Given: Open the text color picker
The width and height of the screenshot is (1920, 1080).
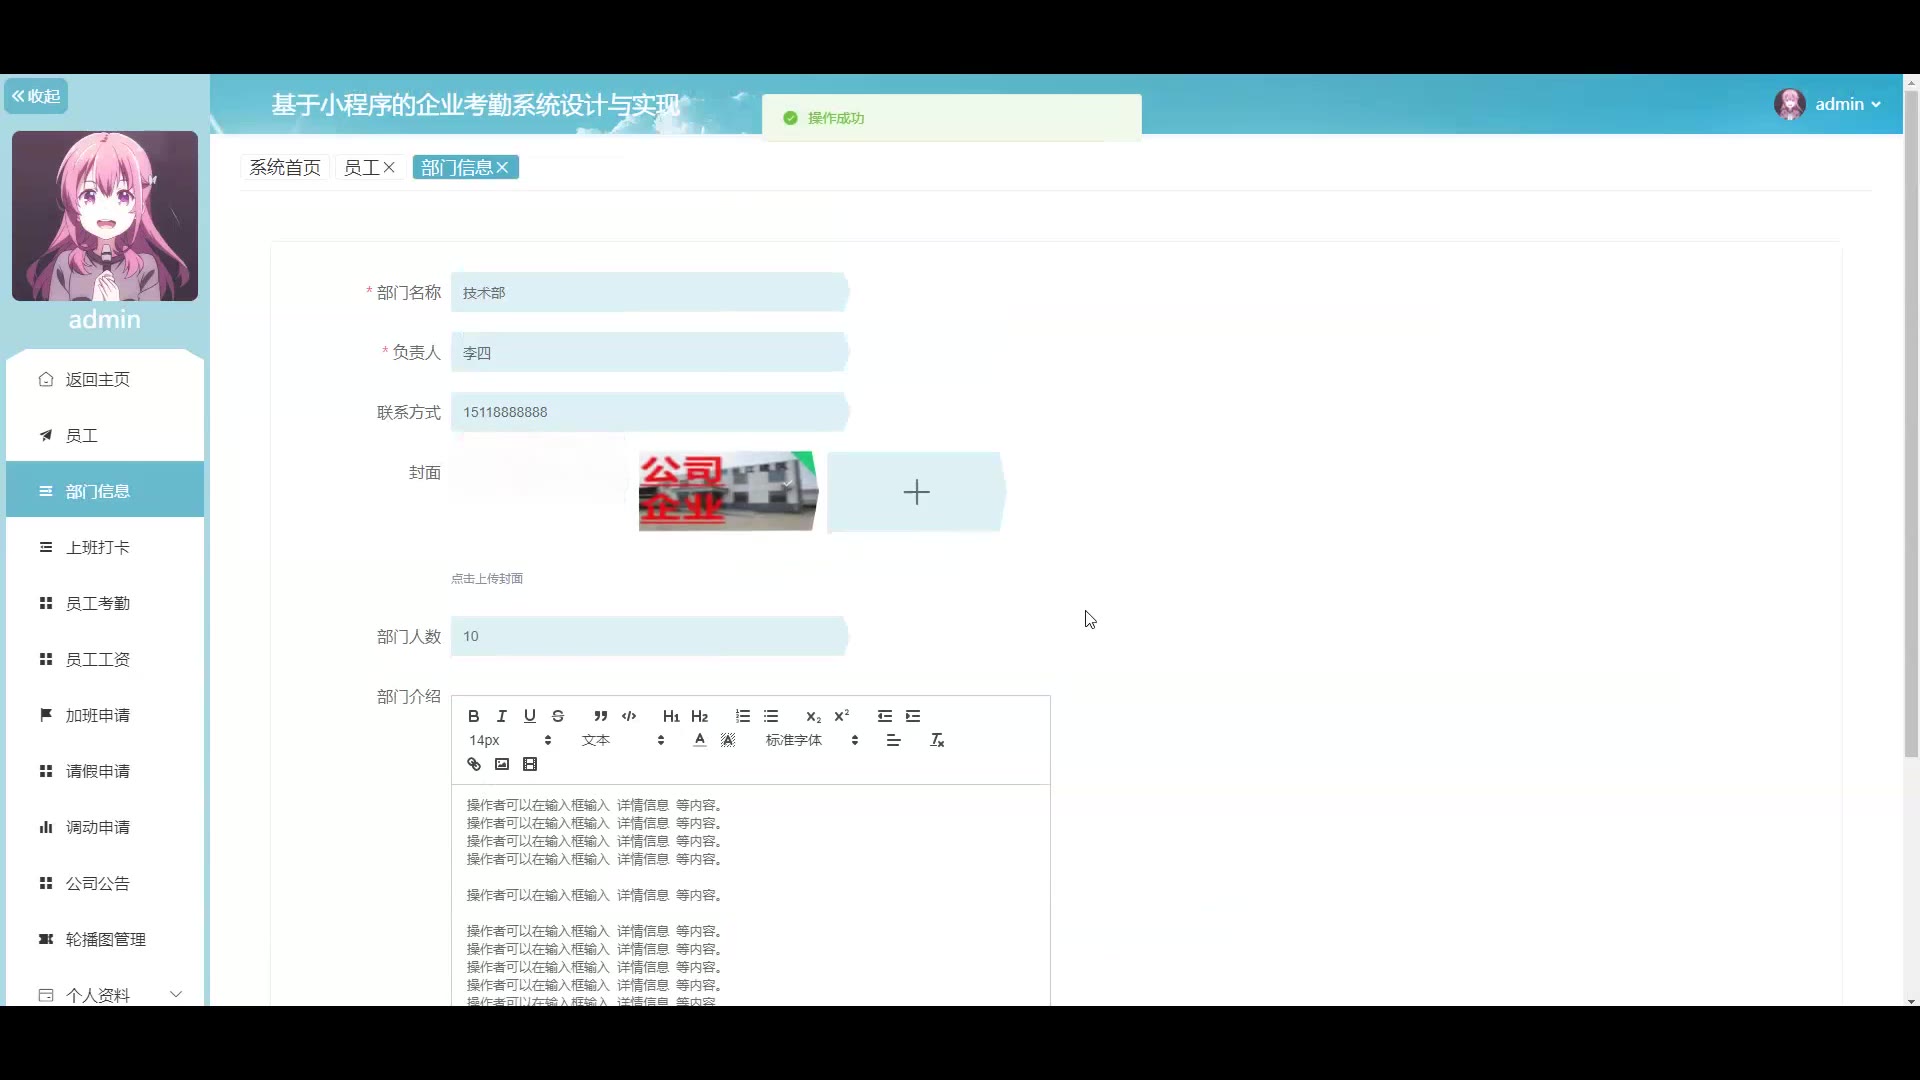Looking at the screenshot, I should pos(700,741).
